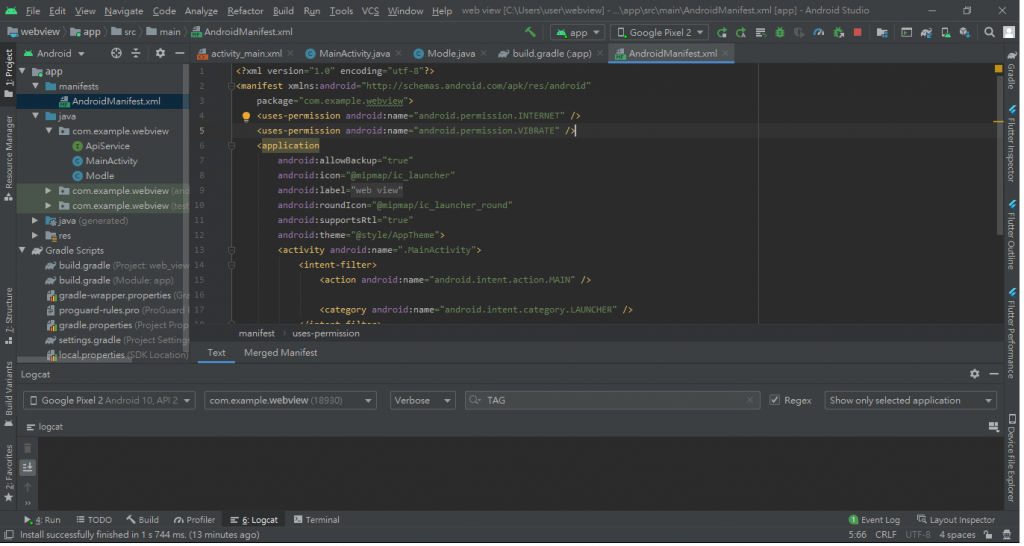Toggle the Build Variants side tab
Screen dimensions: 1024x546
(8, 395)
